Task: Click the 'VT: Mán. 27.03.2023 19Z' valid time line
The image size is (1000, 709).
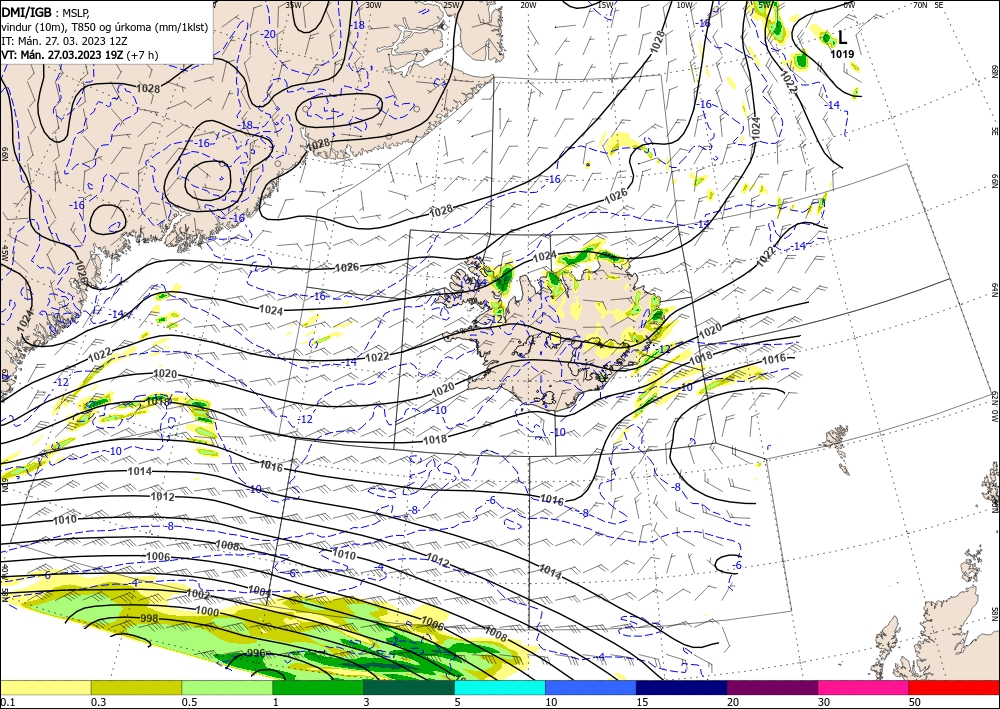Action: (x=80, y=55)
